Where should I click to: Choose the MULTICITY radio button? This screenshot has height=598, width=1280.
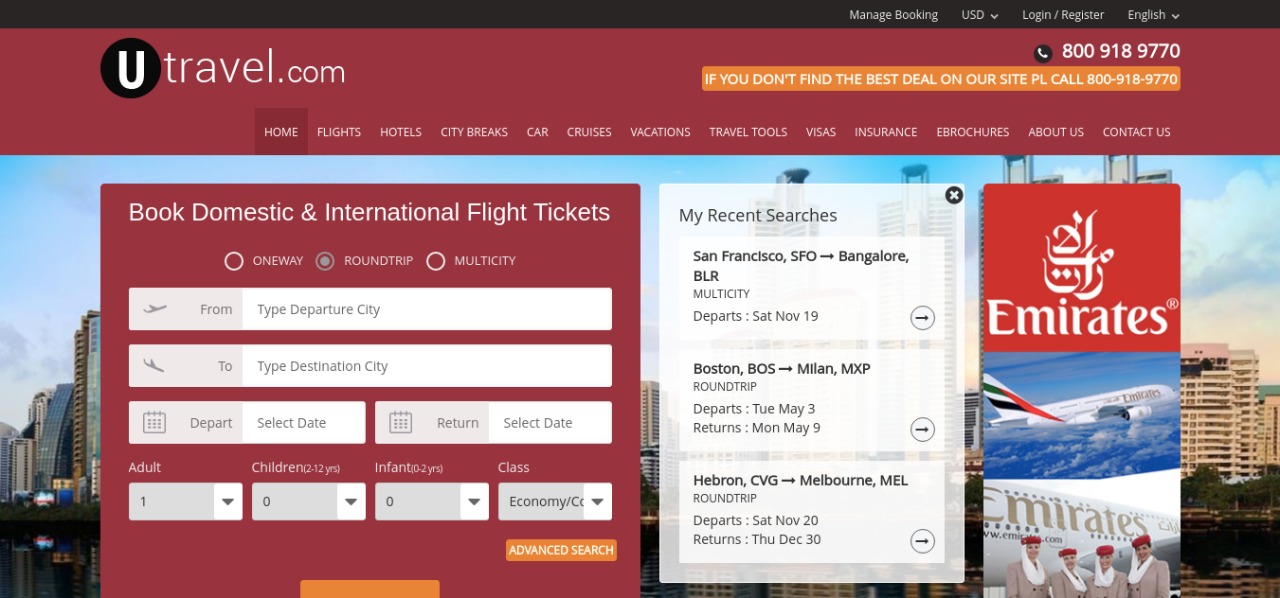pyautogui.click(x=435, y=261)
